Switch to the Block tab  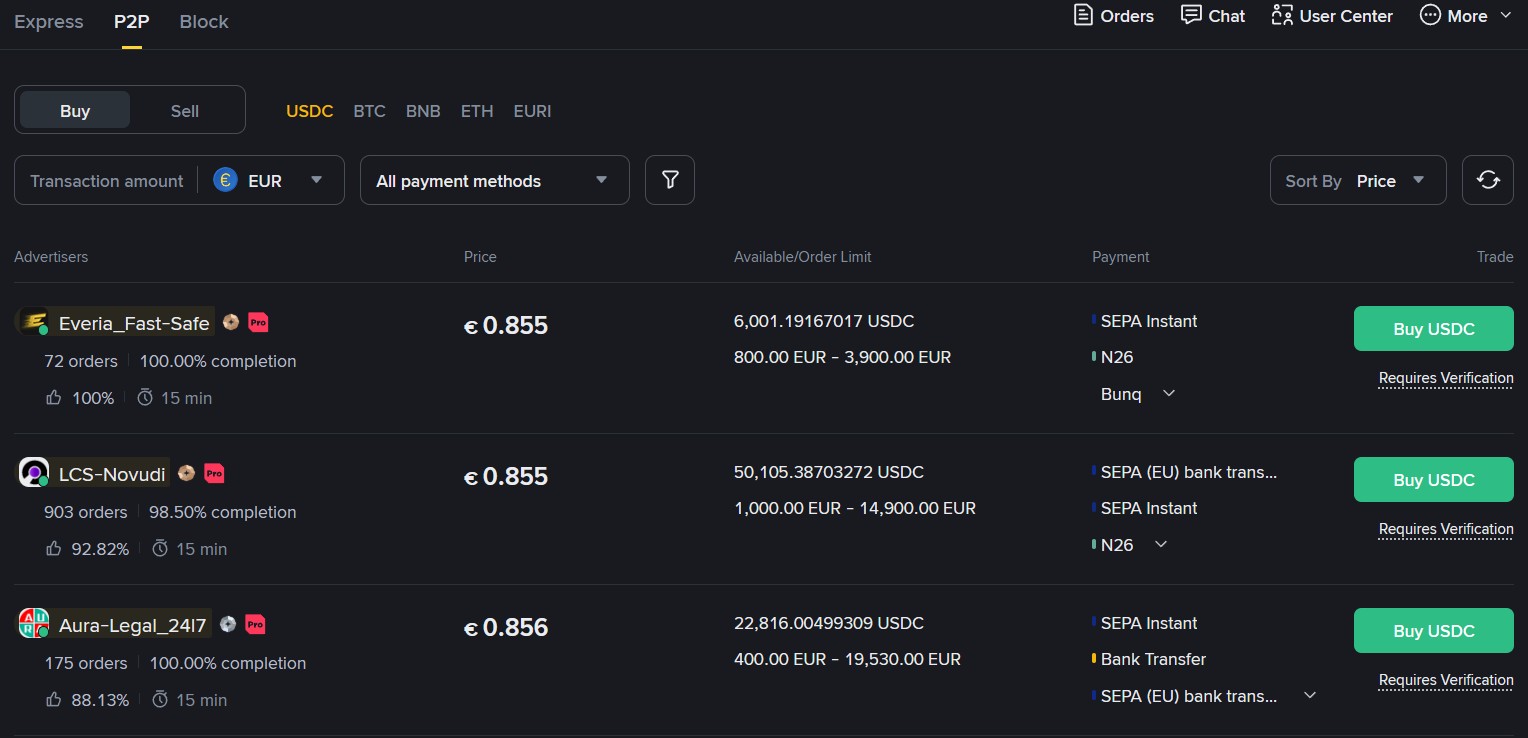(x=204, y=21)
